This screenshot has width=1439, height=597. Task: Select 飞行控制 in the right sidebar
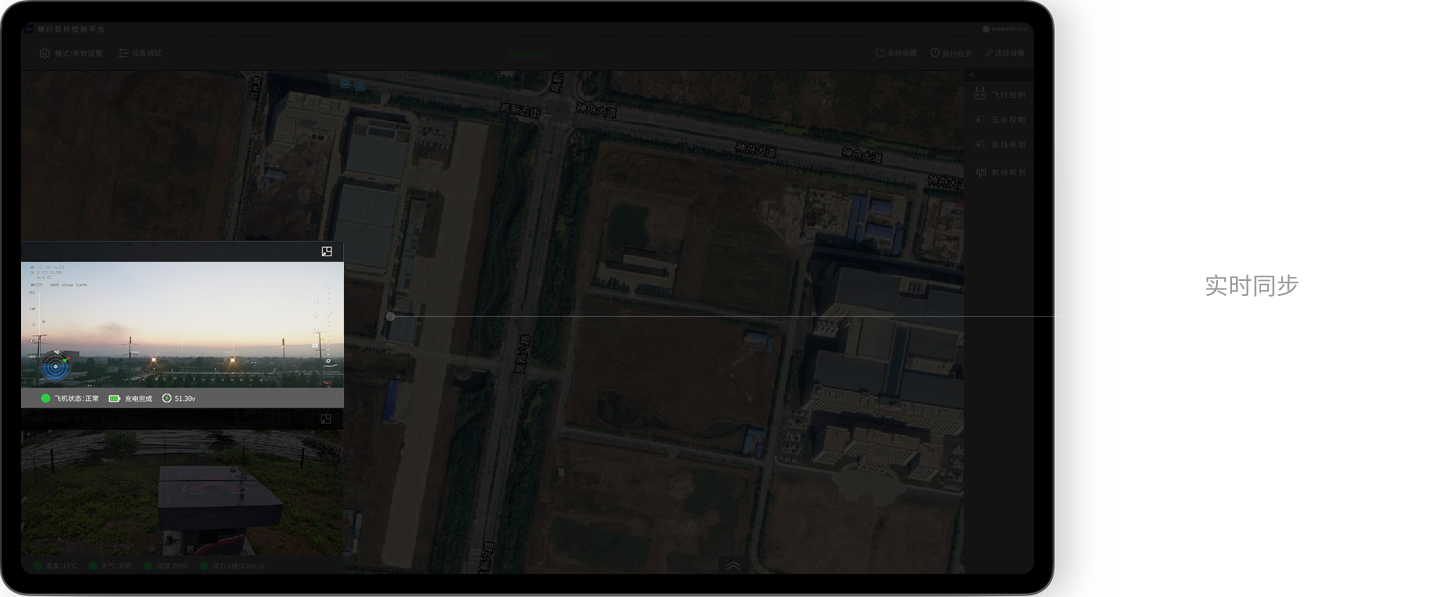1000,95
